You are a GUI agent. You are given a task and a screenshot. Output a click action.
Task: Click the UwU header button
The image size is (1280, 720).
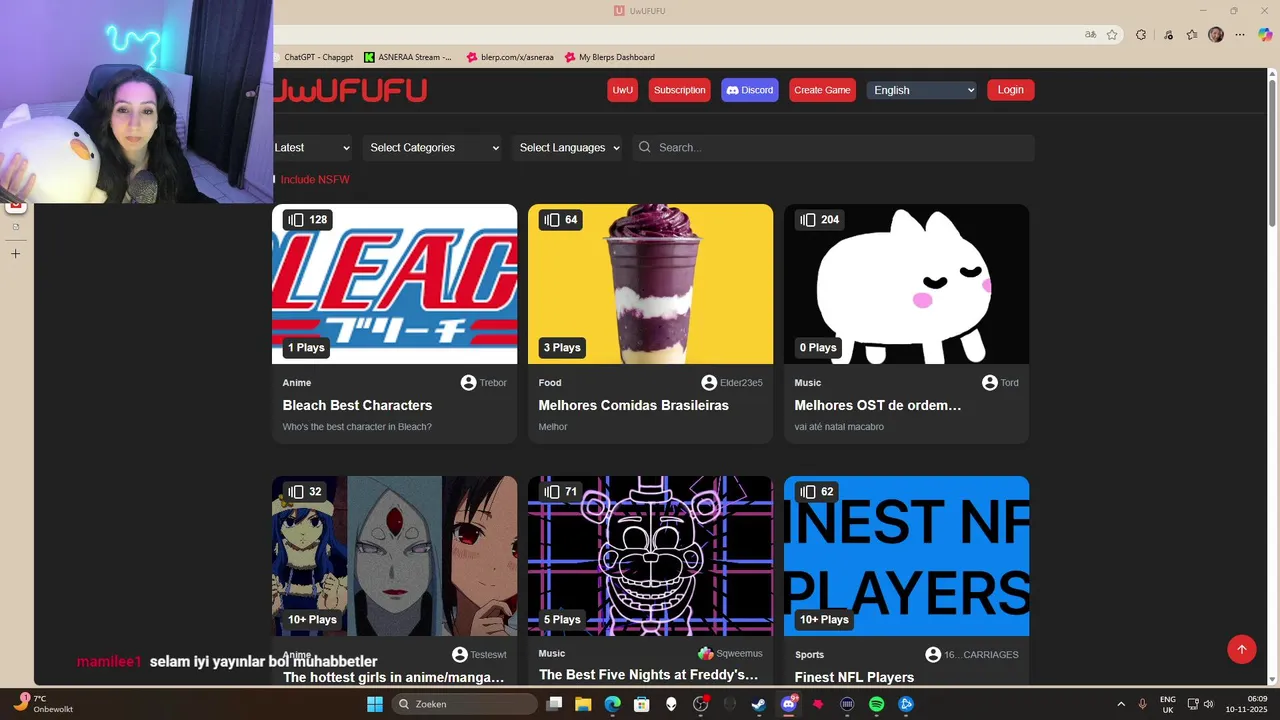[x=623, y=90]
